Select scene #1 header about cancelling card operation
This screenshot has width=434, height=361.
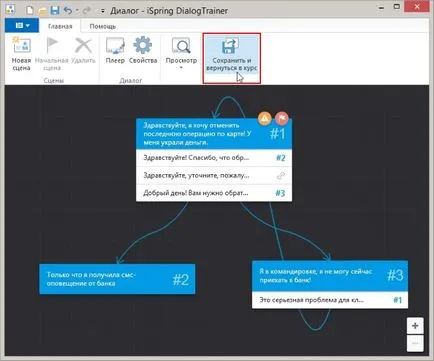(x=214, y=134)
